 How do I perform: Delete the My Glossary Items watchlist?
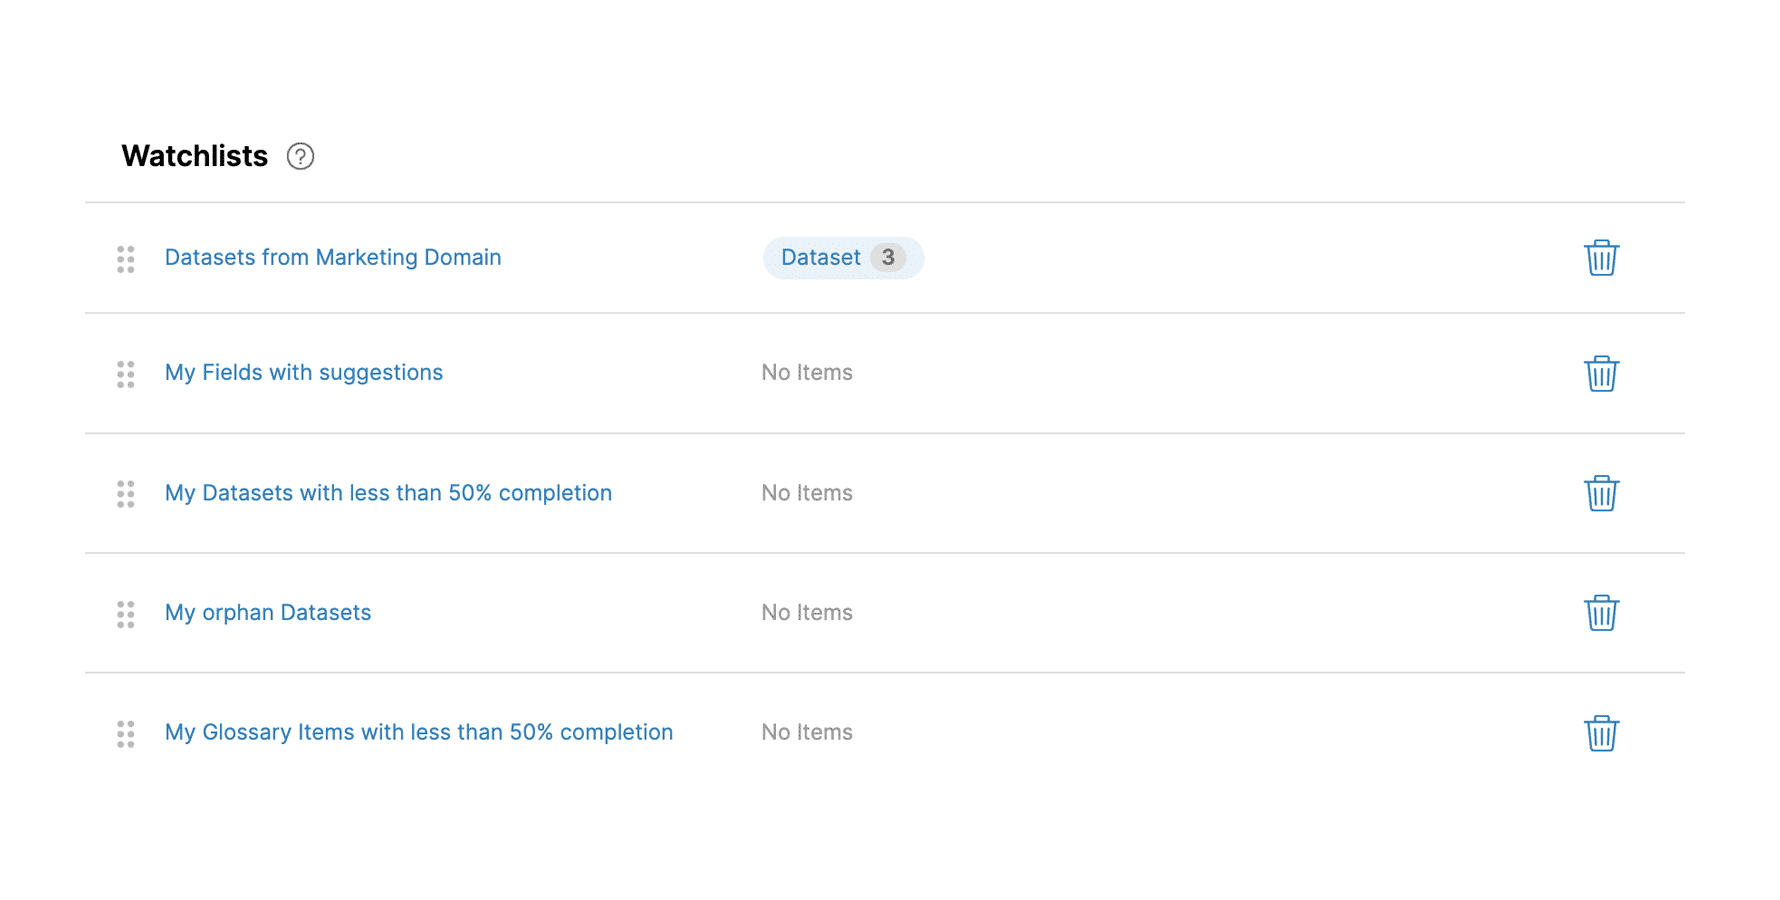(x=1601, y=733)
